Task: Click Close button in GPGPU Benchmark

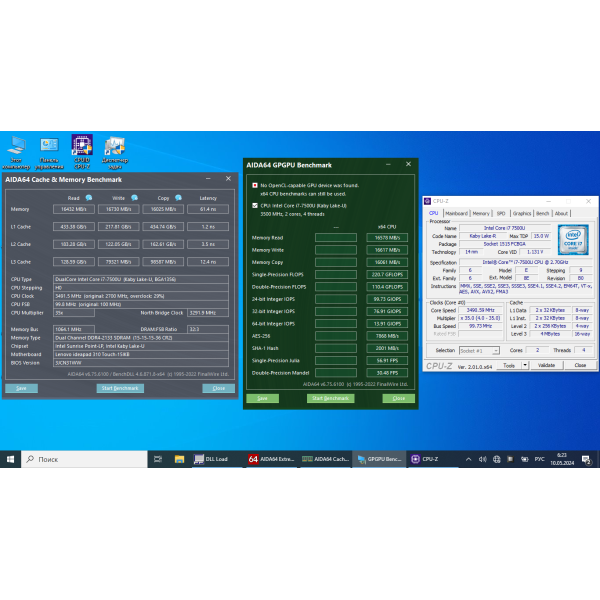Action: [x=398, y=398]
